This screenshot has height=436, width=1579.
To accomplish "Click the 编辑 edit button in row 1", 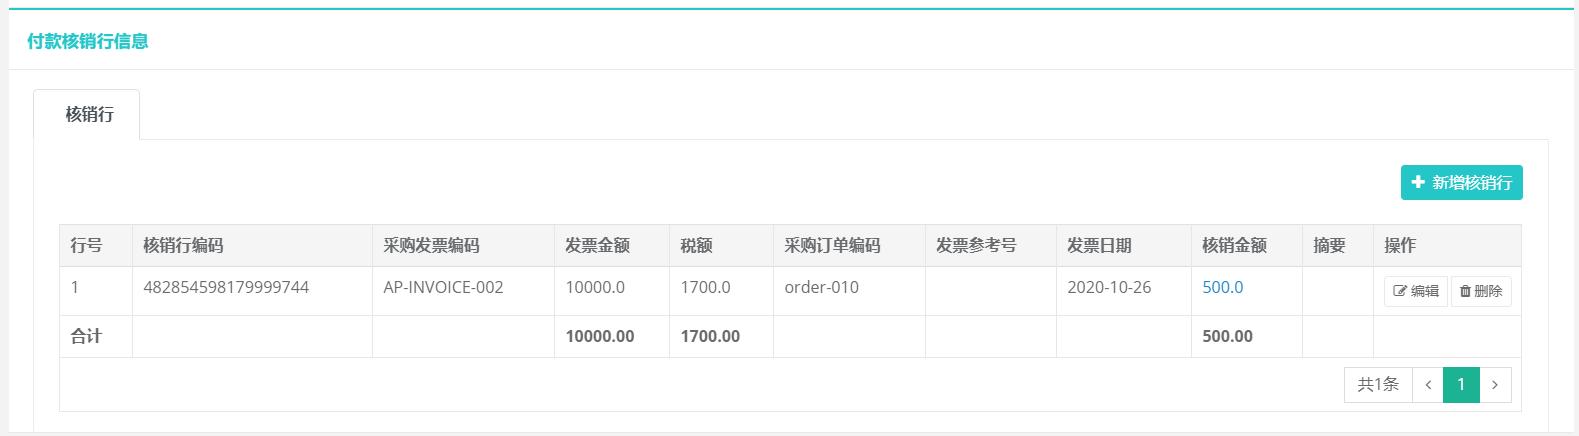I will click(x=1416, y=291).
